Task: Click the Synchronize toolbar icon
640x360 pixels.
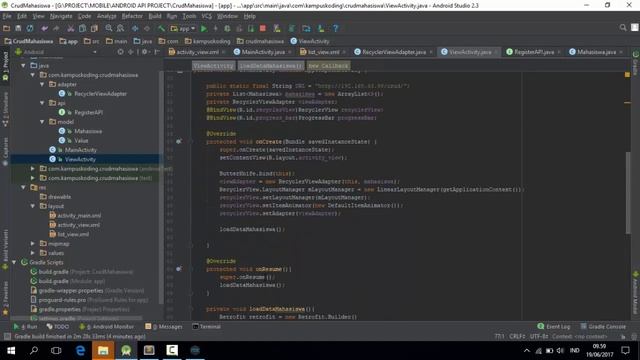Action: [30, 28]
